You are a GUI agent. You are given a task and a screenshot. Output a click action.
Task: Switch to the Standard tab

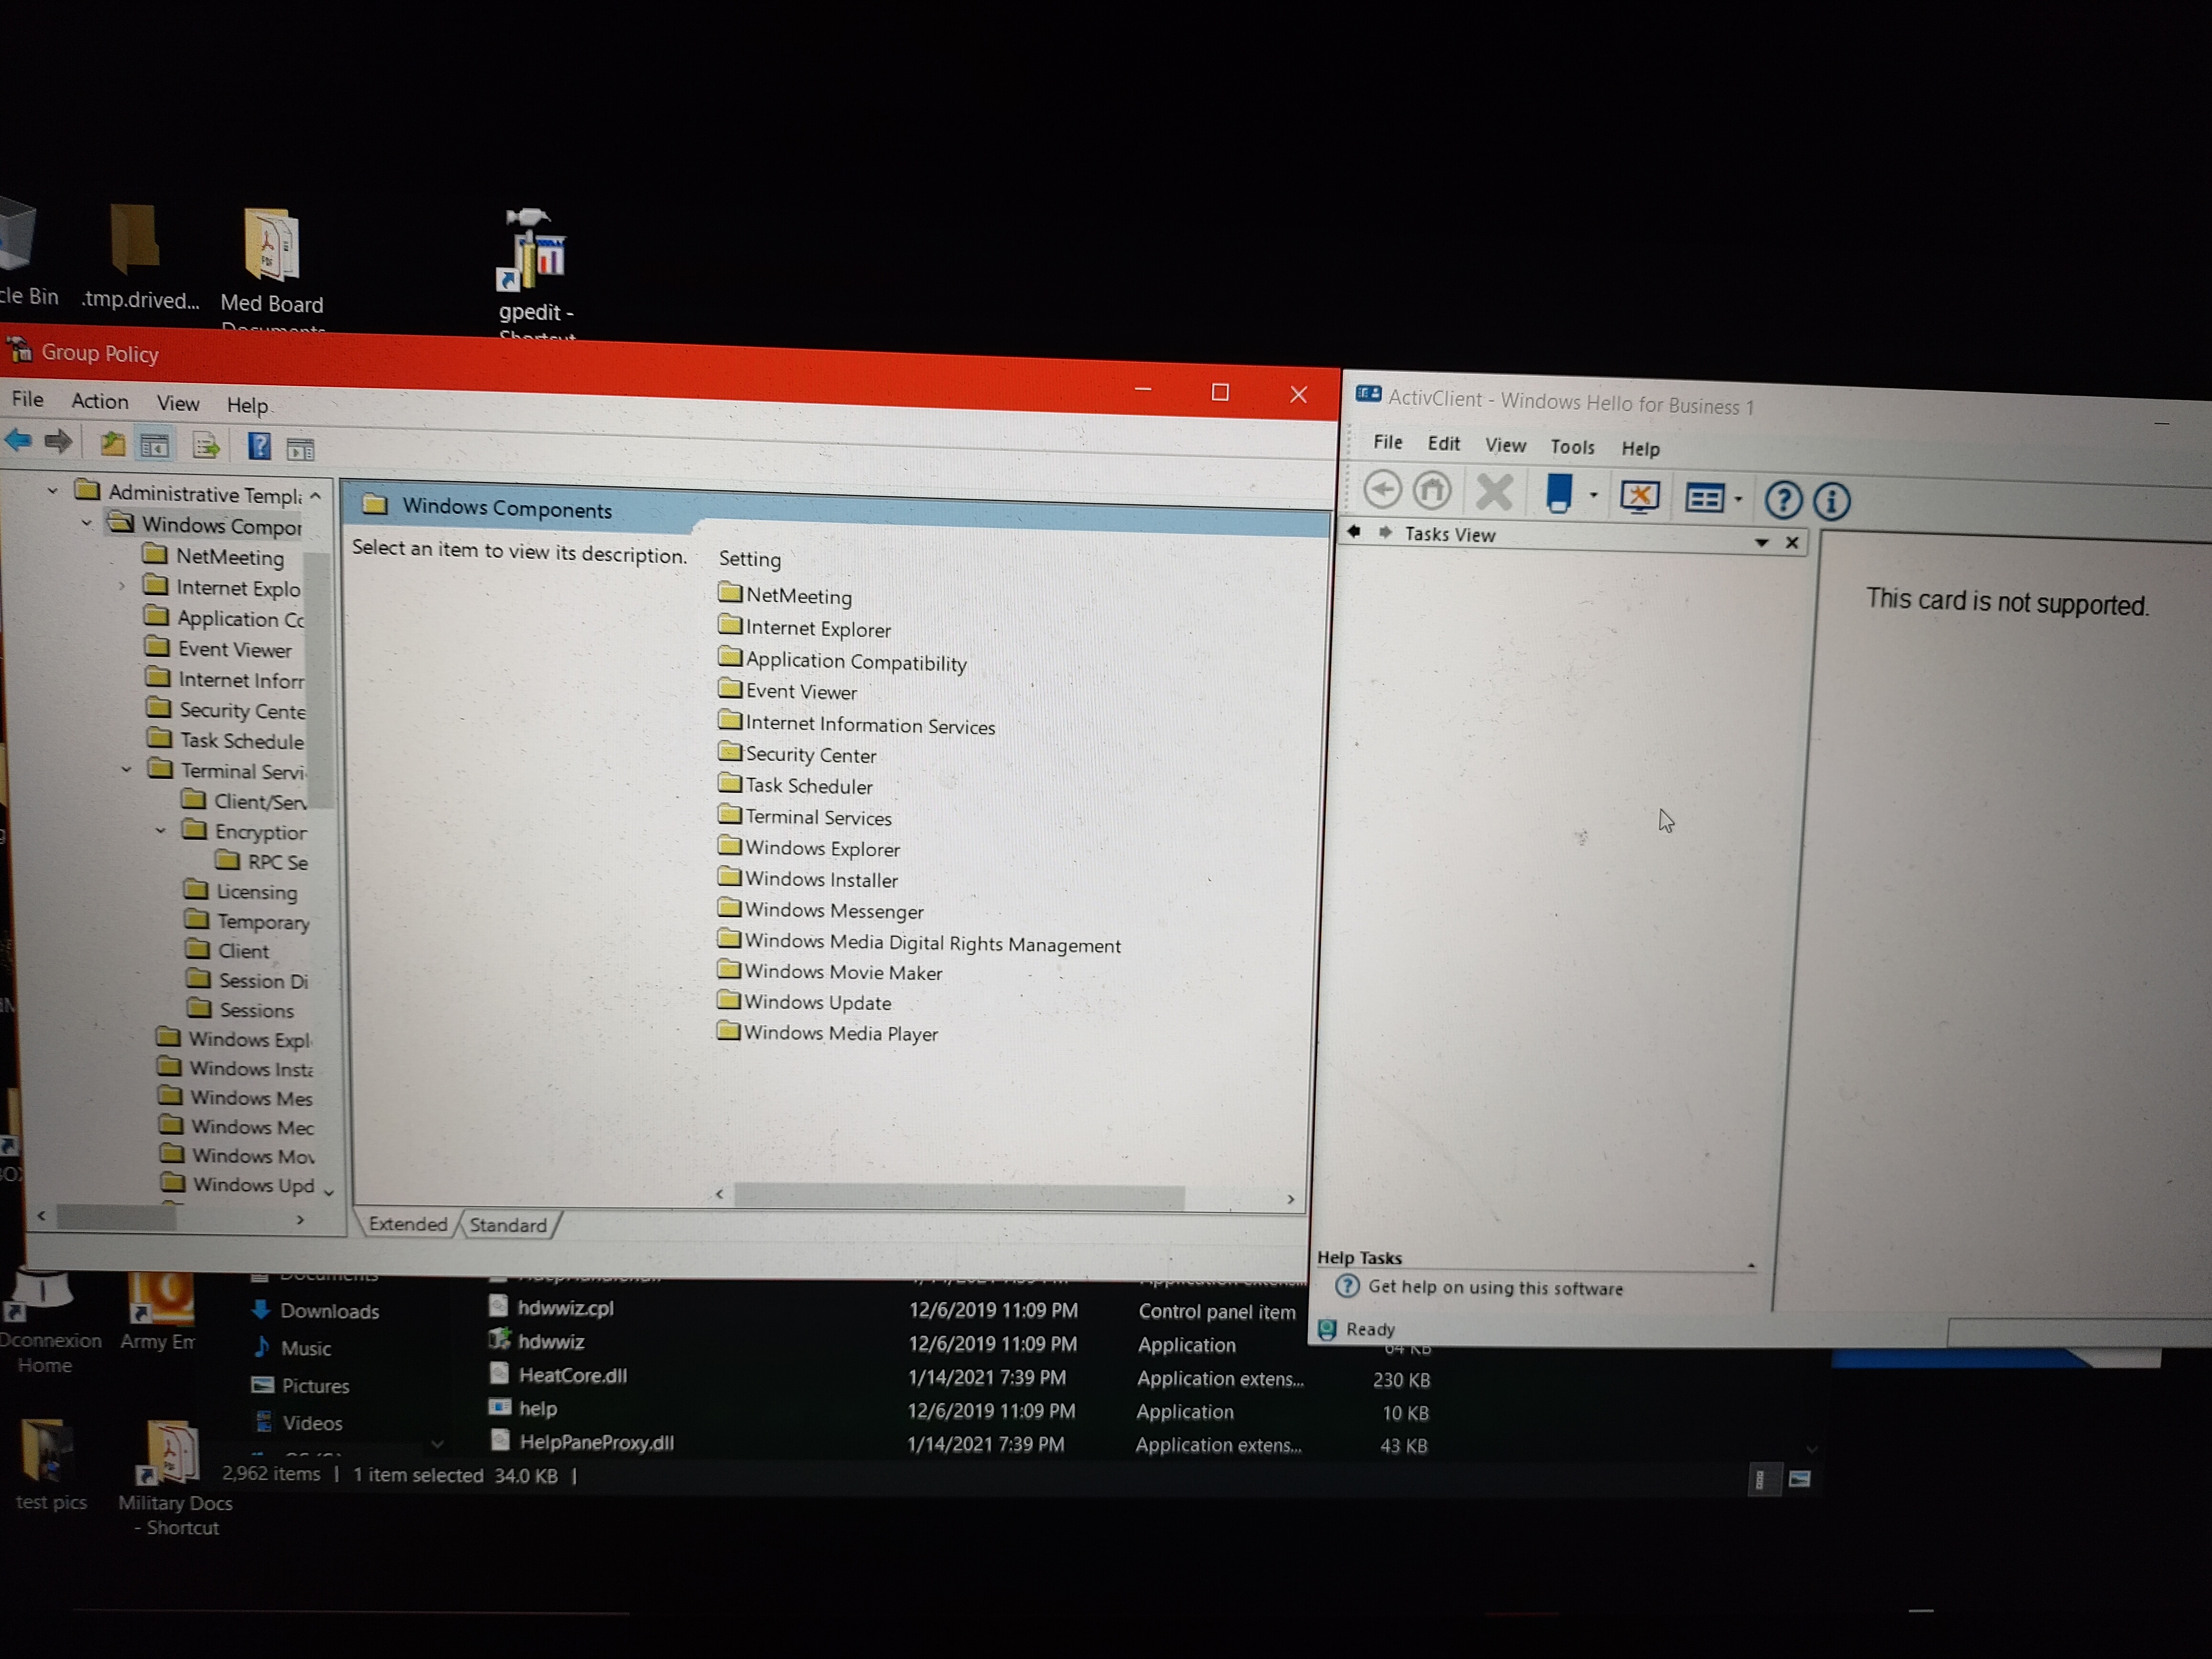[508, 1225]
